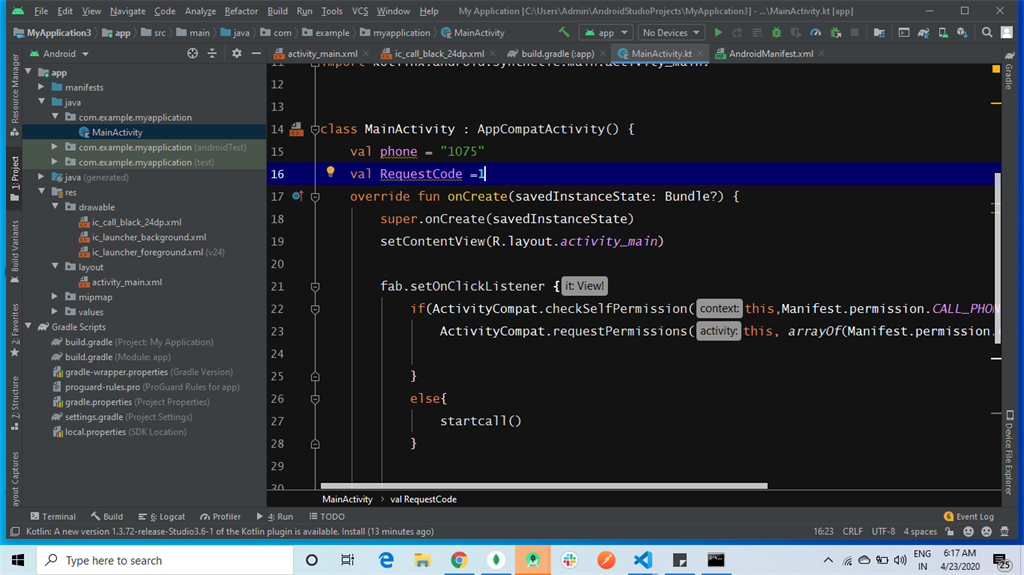Click the Windows search box

165,560
